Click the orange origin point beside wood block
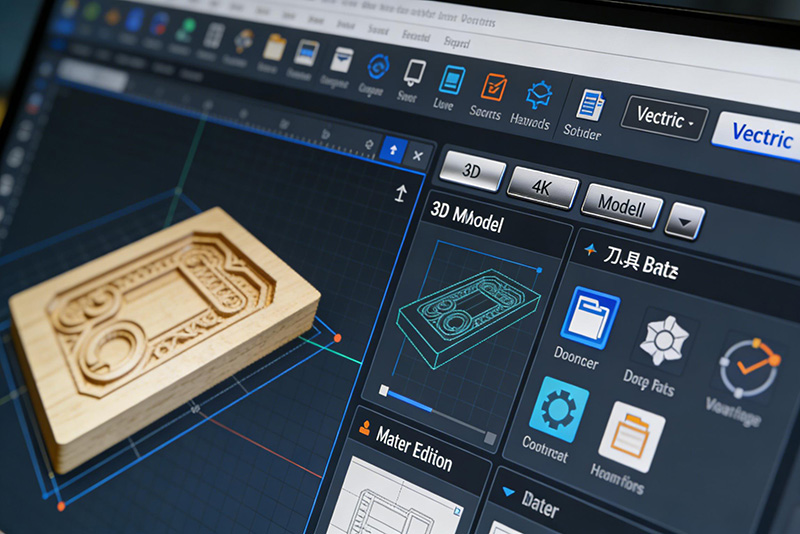 coord(337,338)
